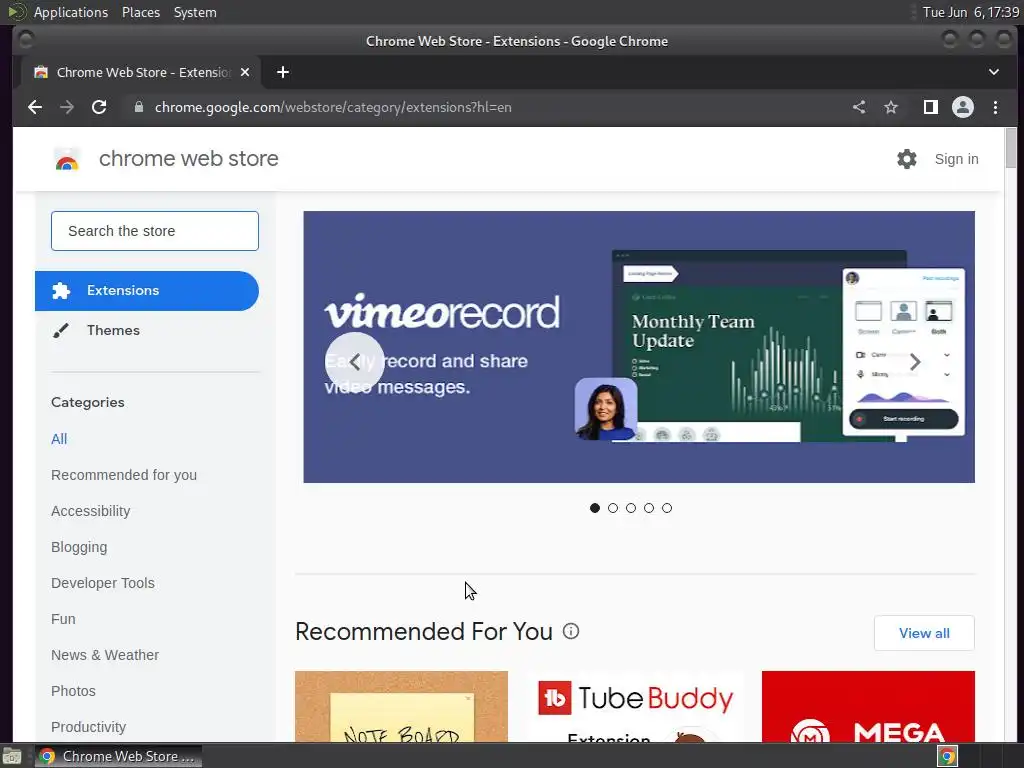Screen dimensions: 1024x768
Task: Open the Productivity category
Action: pyautogui.click(x=89, y=727)
